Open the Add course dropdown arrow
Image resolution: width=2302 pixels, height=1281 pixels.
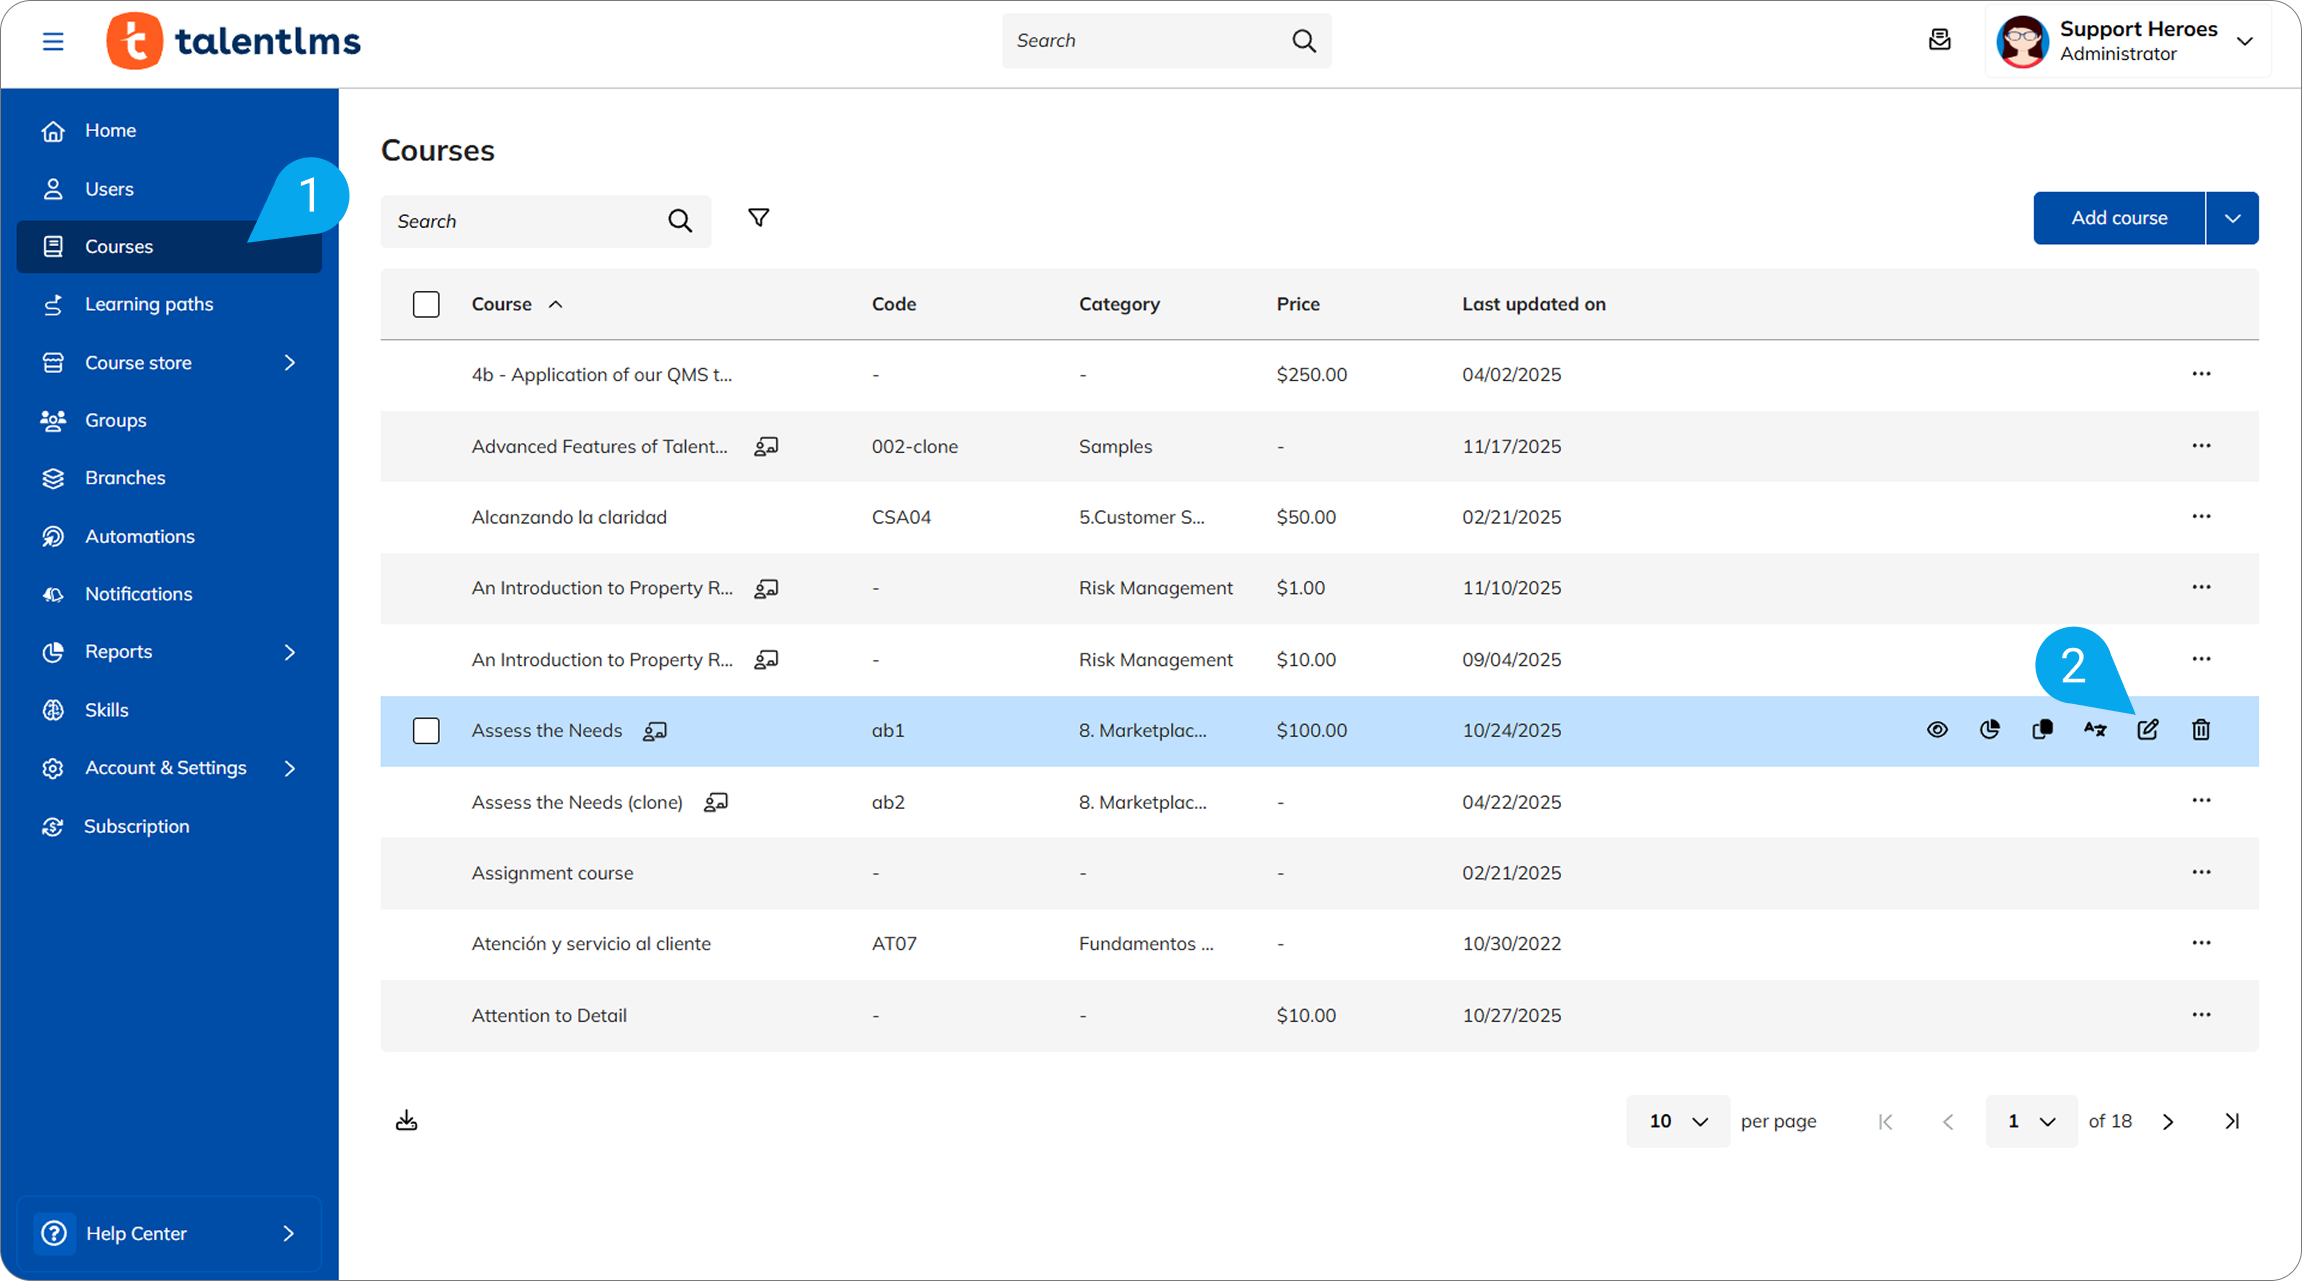click(2232, 218)
